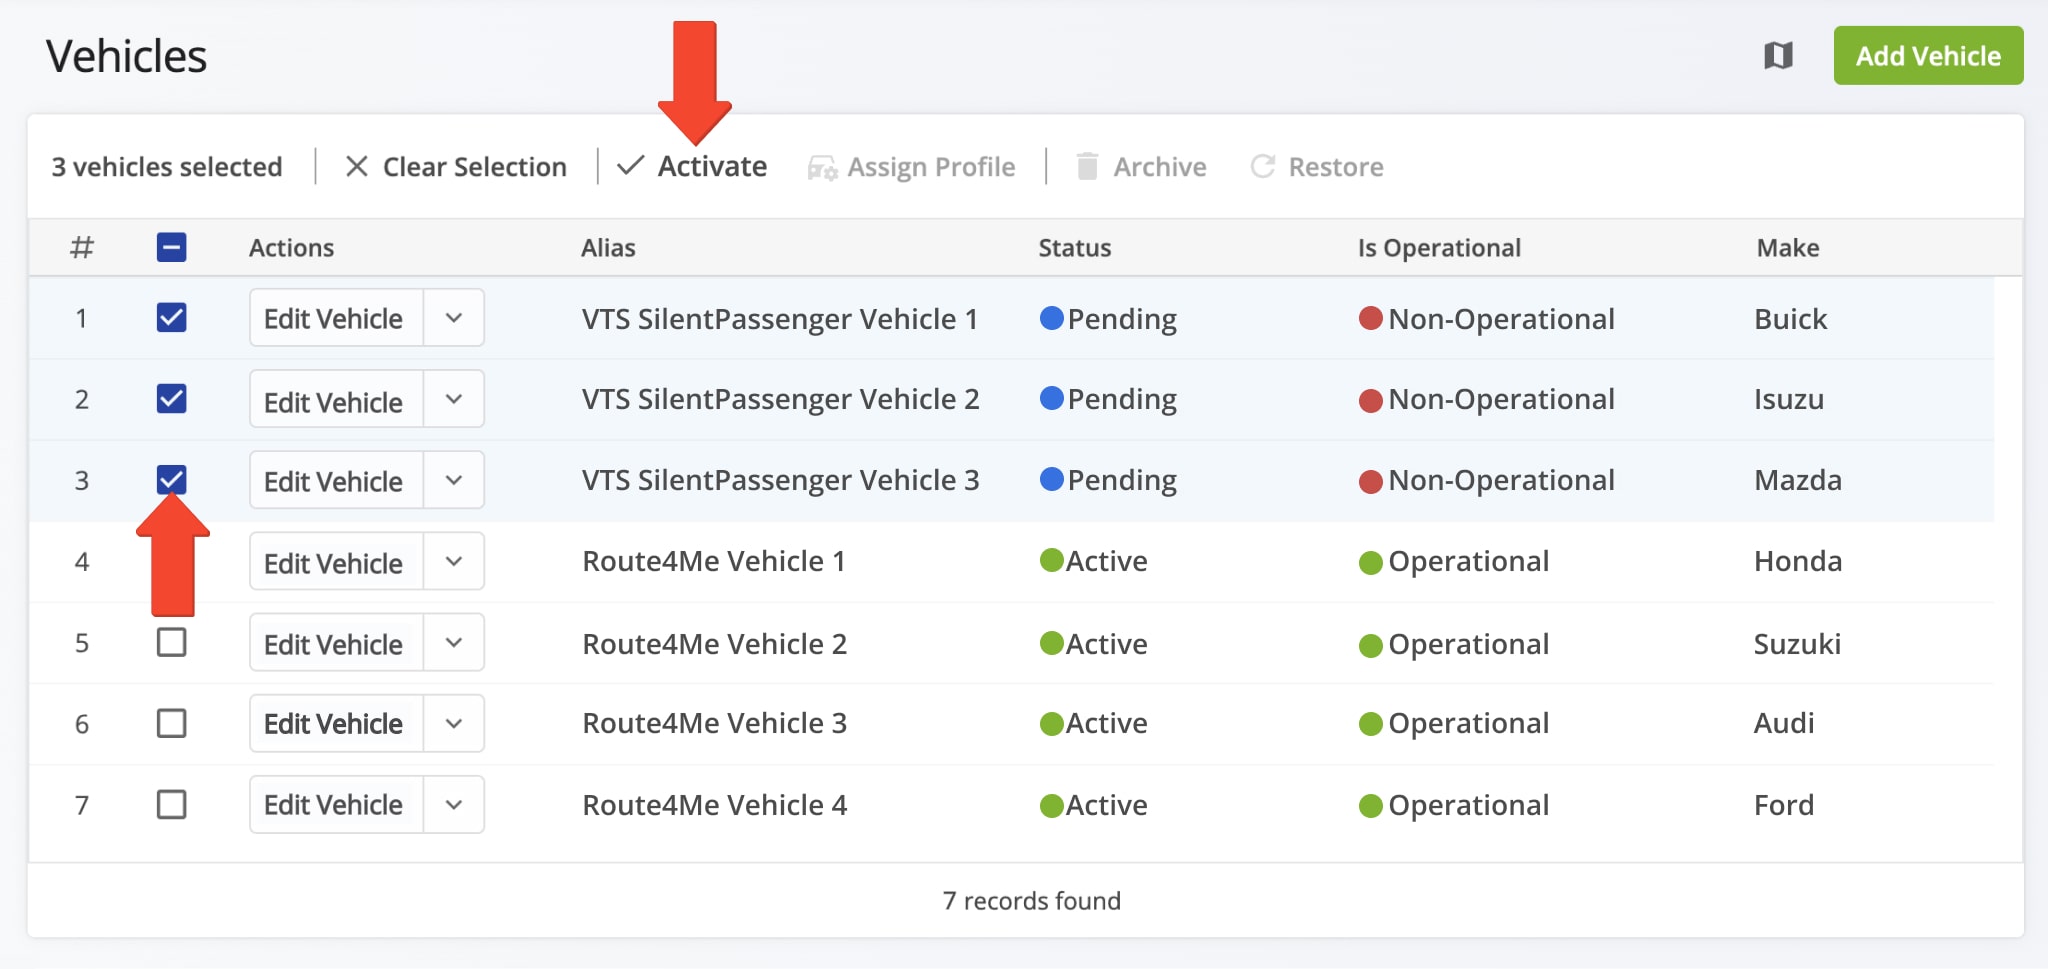Click the # column header
This screenshot has width=2048, height=969.
click(82, 247)
